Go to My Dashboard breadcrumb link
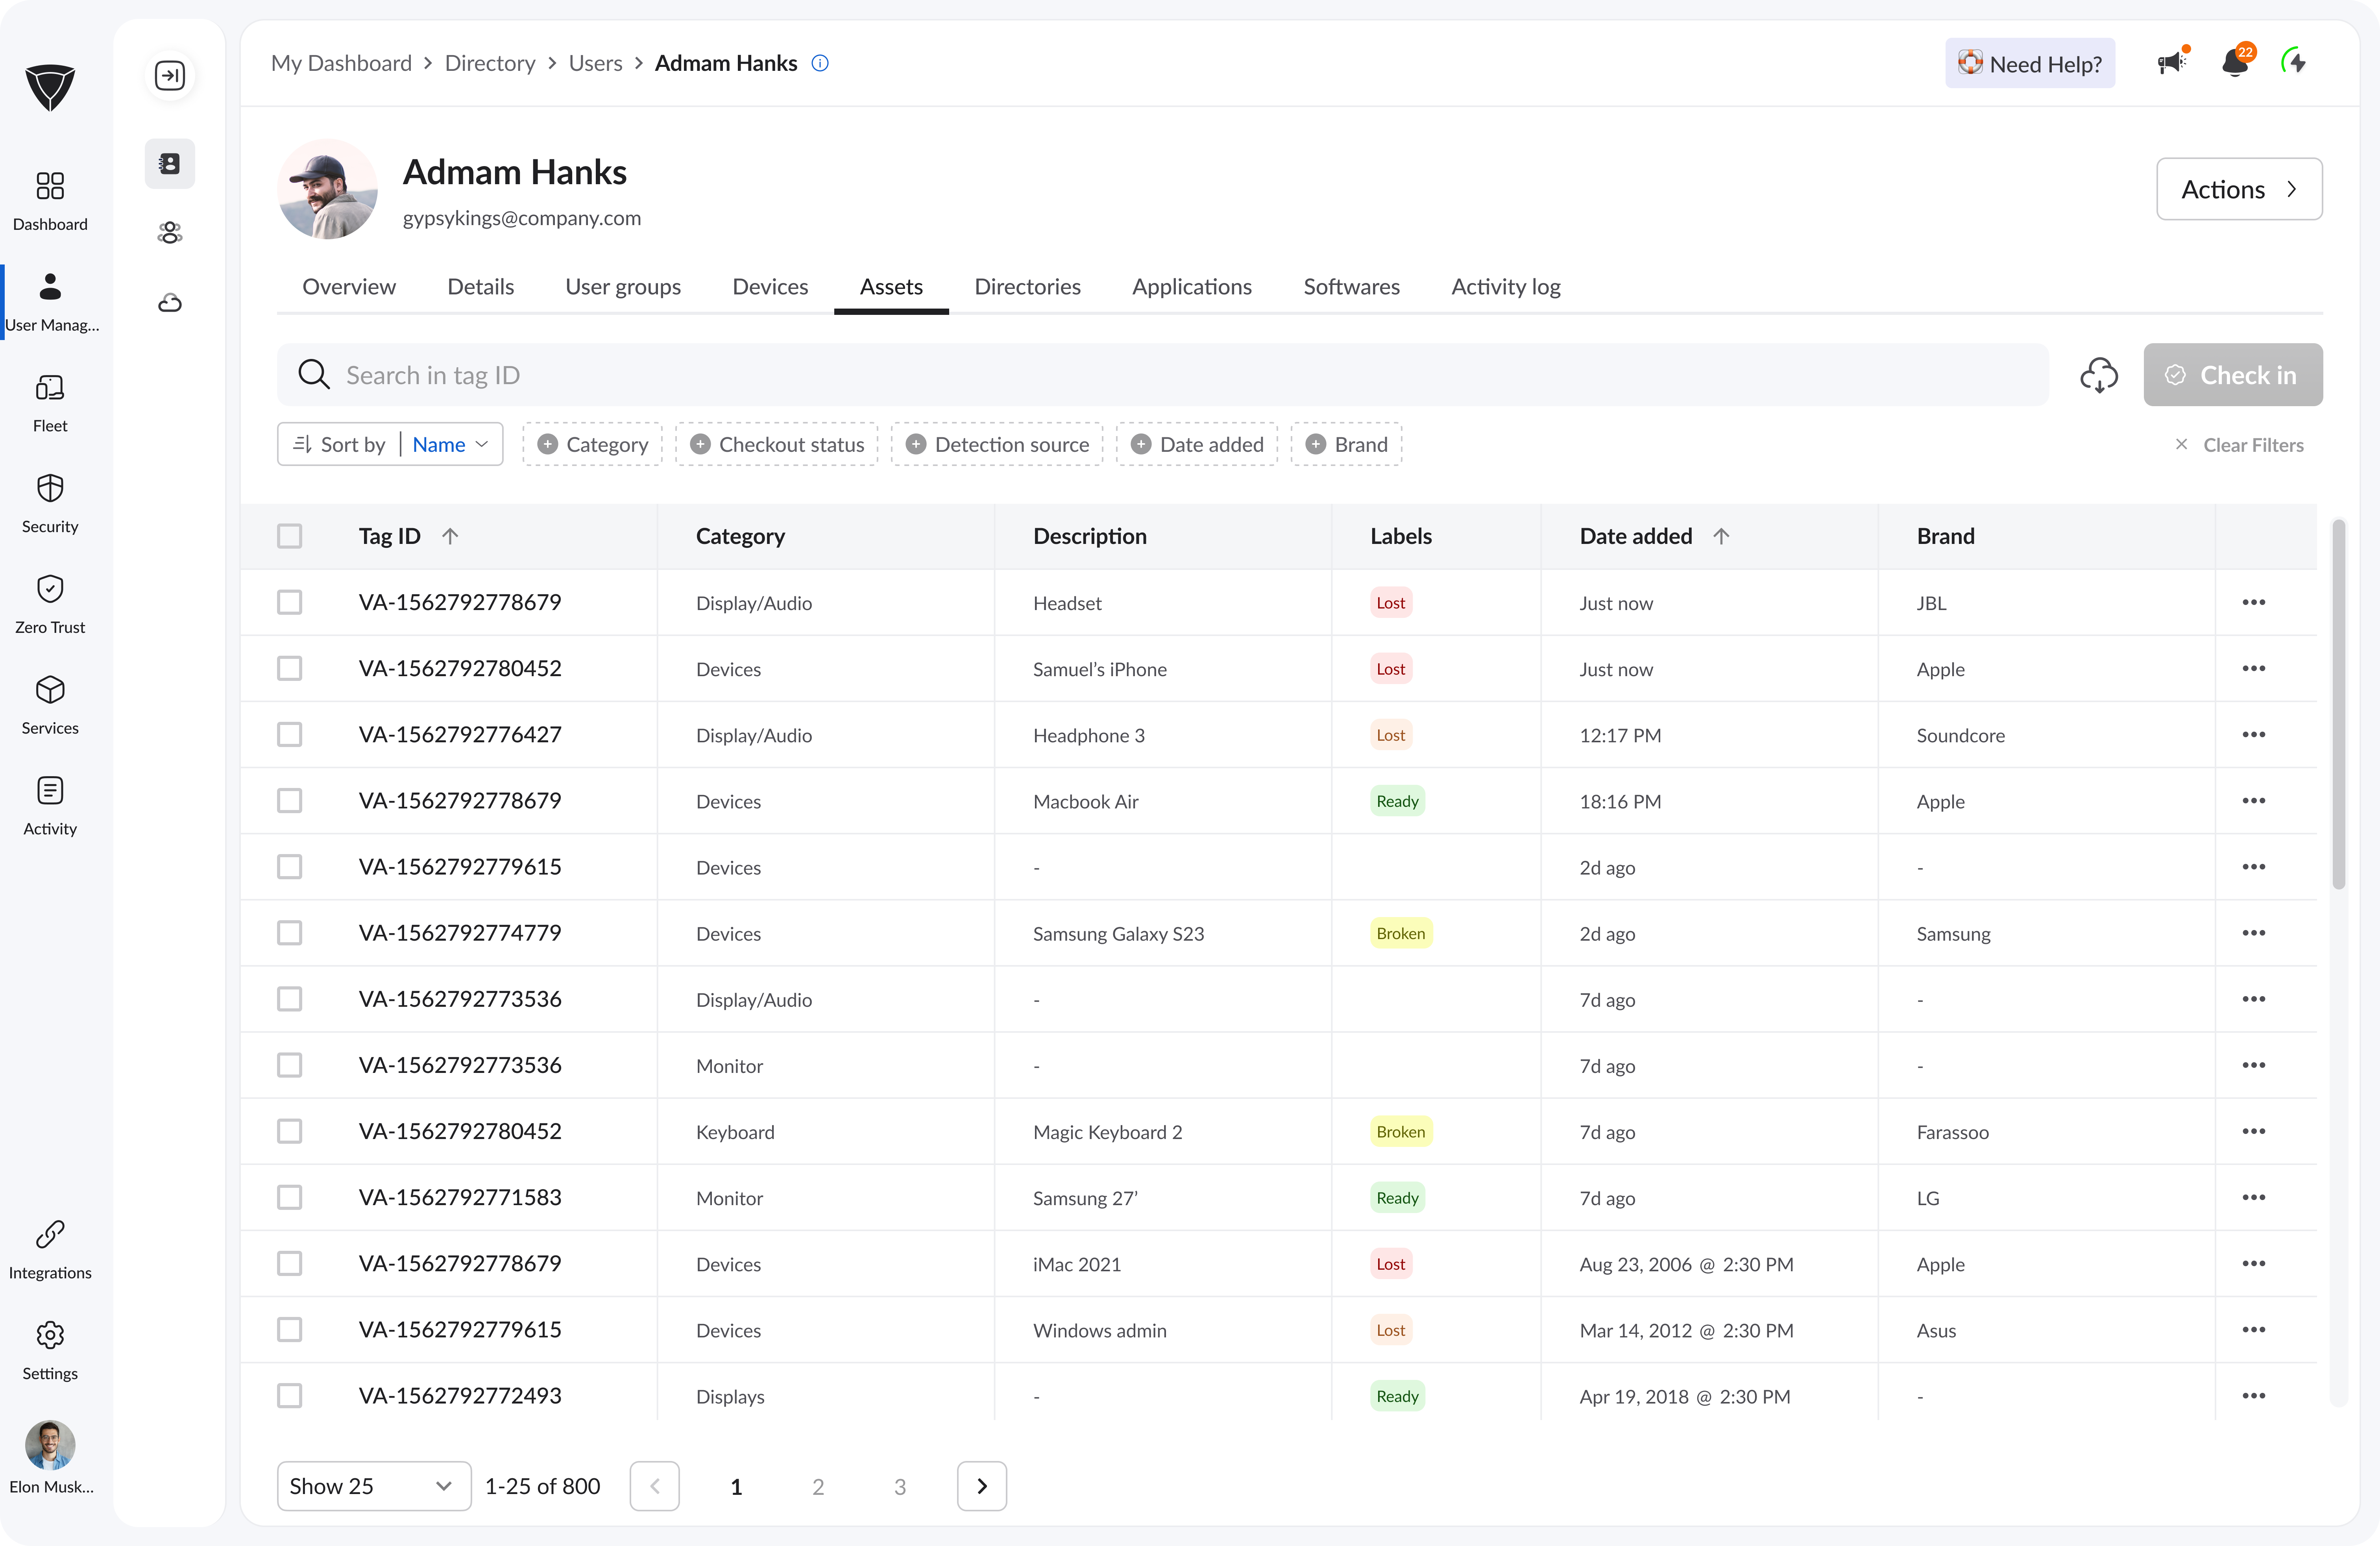2380x1546 pixels. click(341, 63)
